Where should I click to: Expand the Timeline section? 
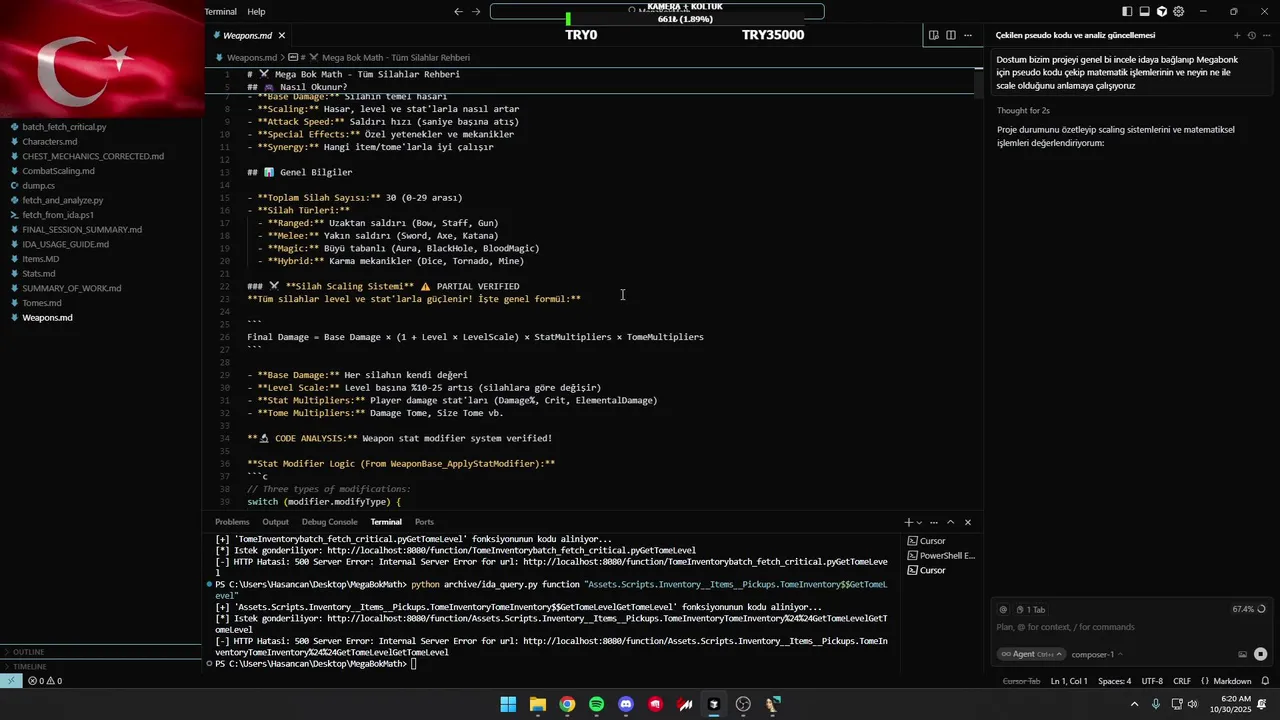100,666
